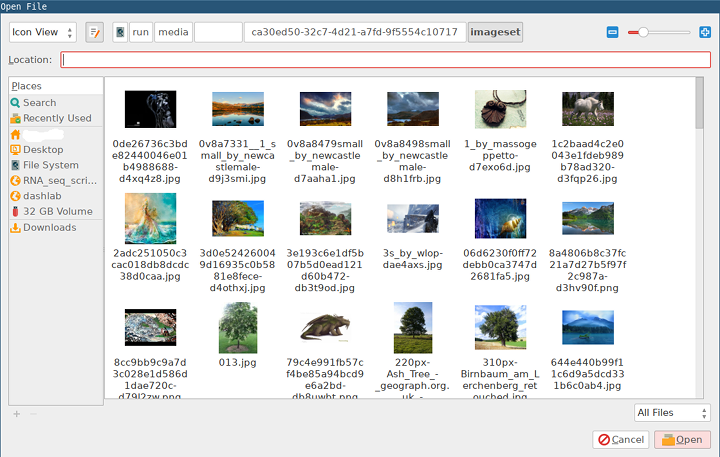The image size is (720, 457).
Task: Click the home folder icon in Places
Action: 15,135
